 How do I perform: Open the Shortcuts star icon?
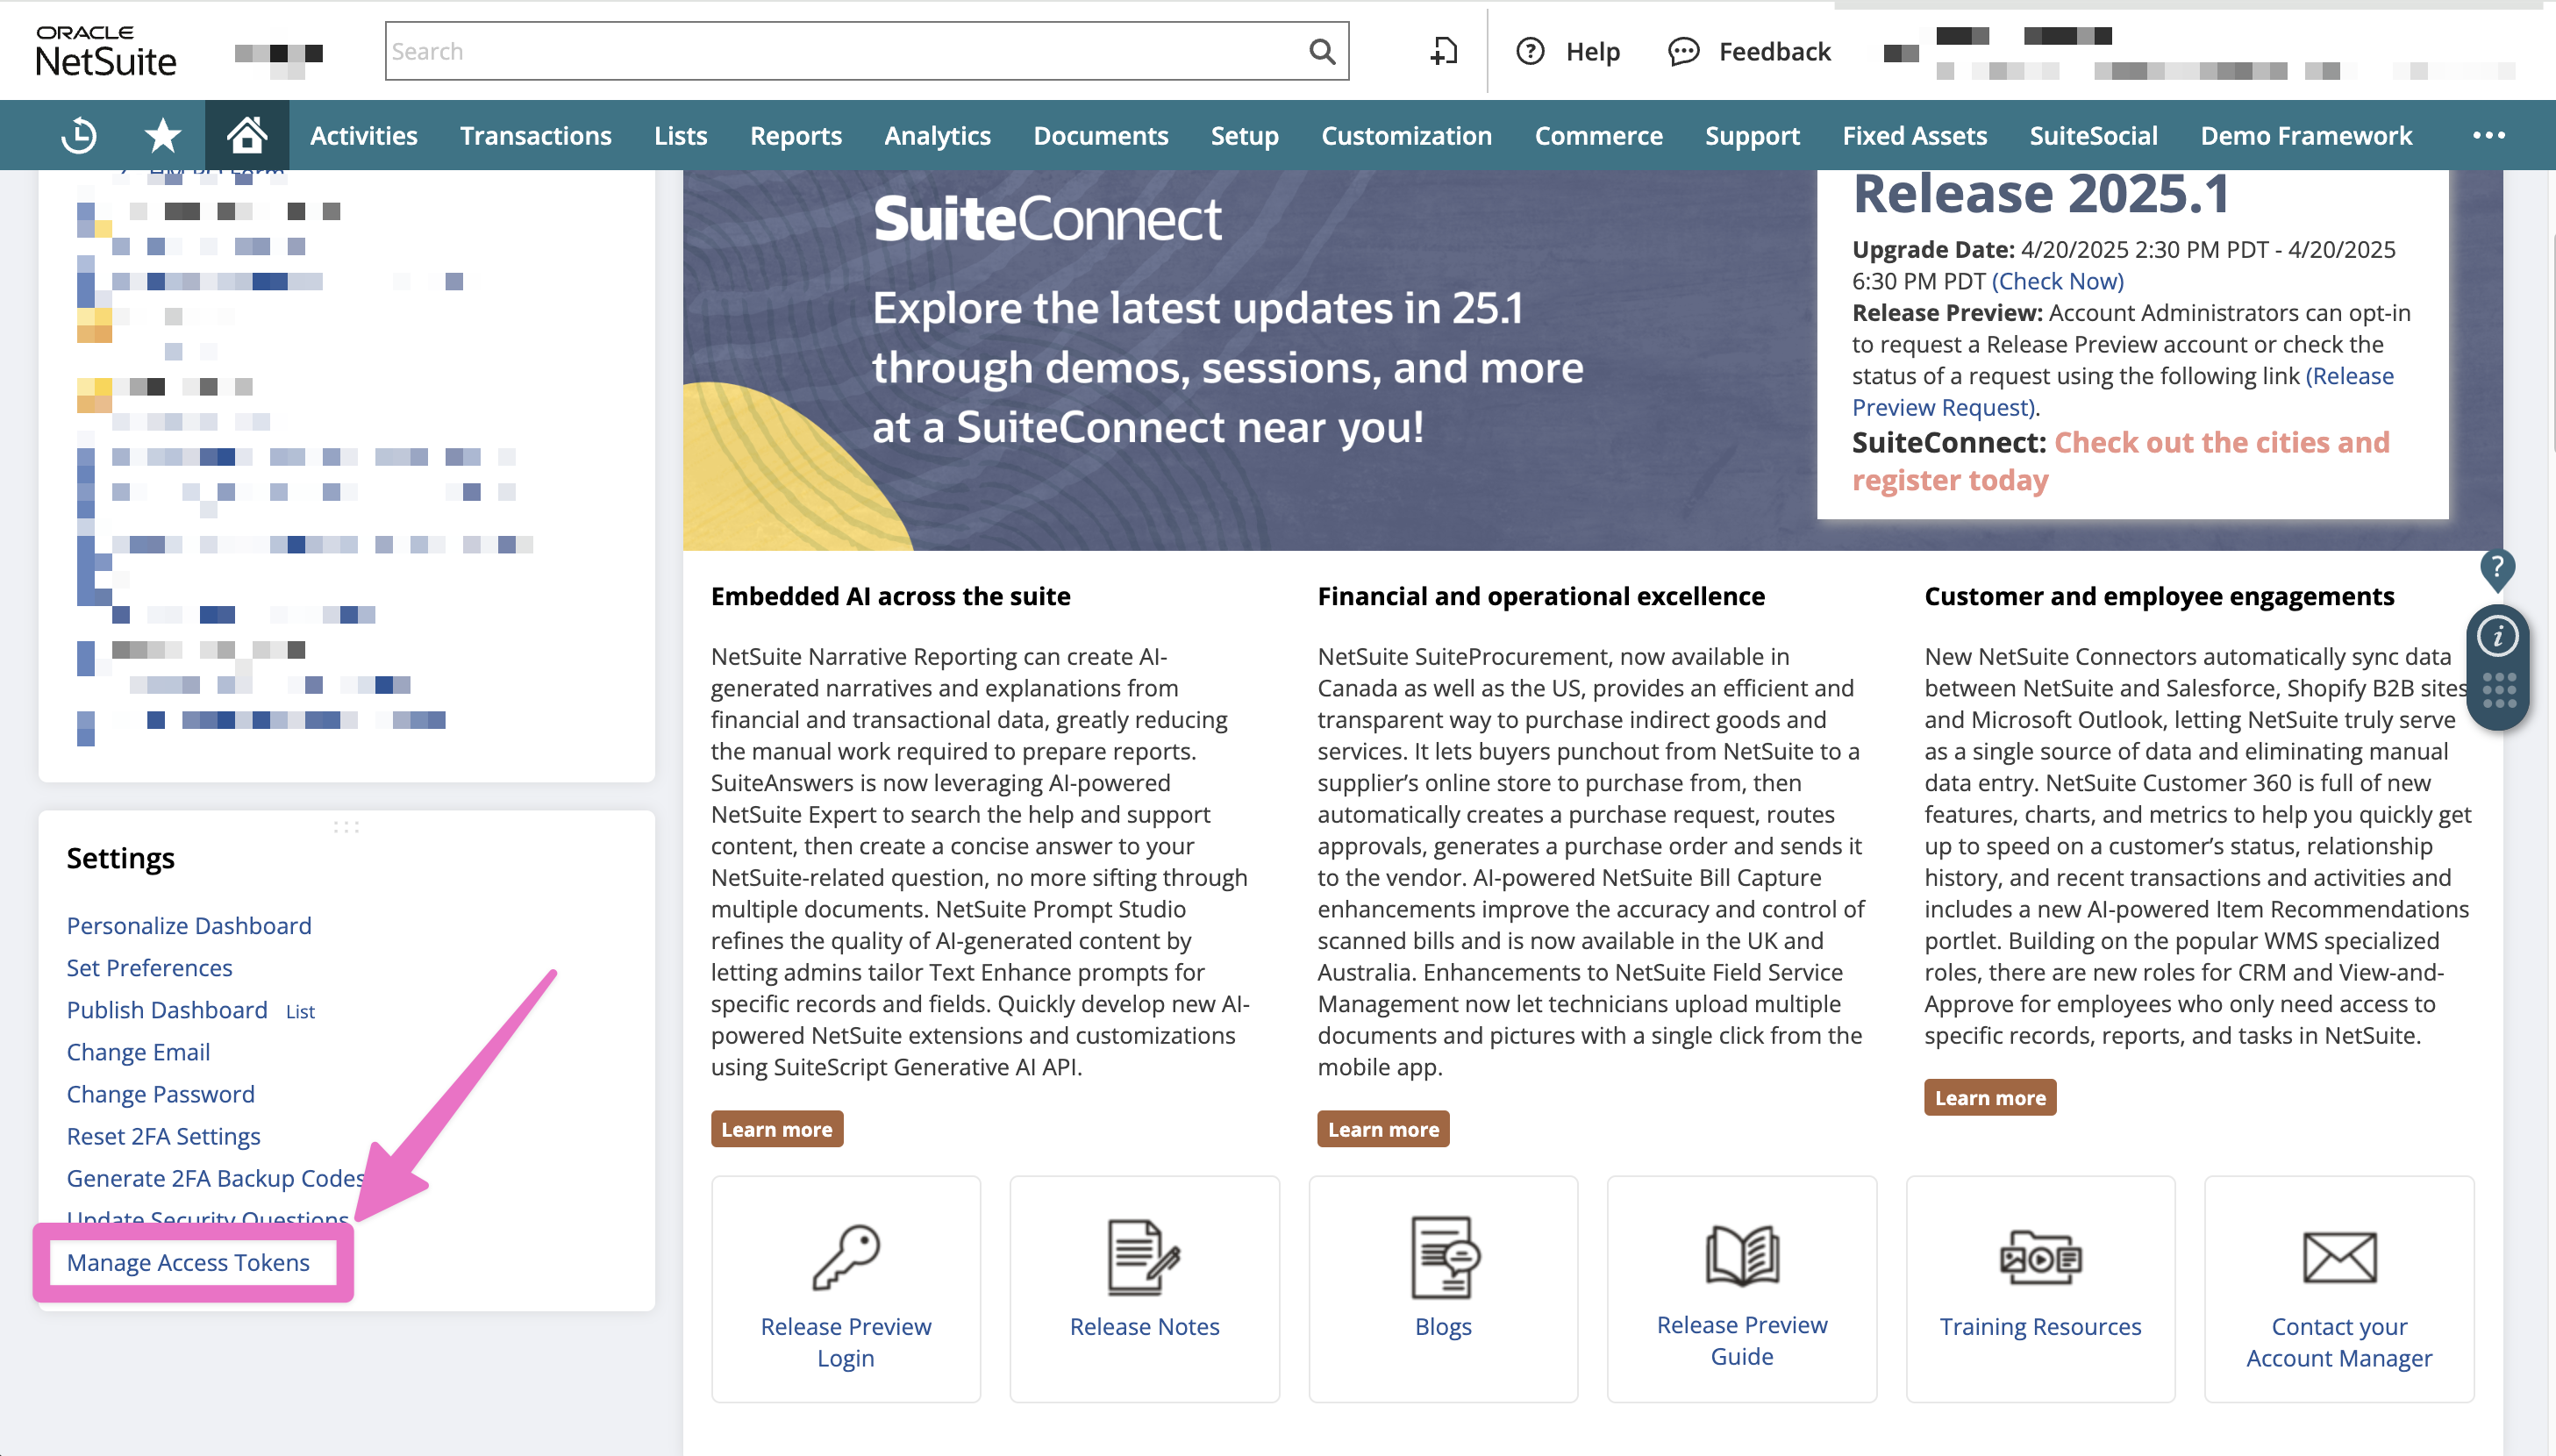click(162, 135)
